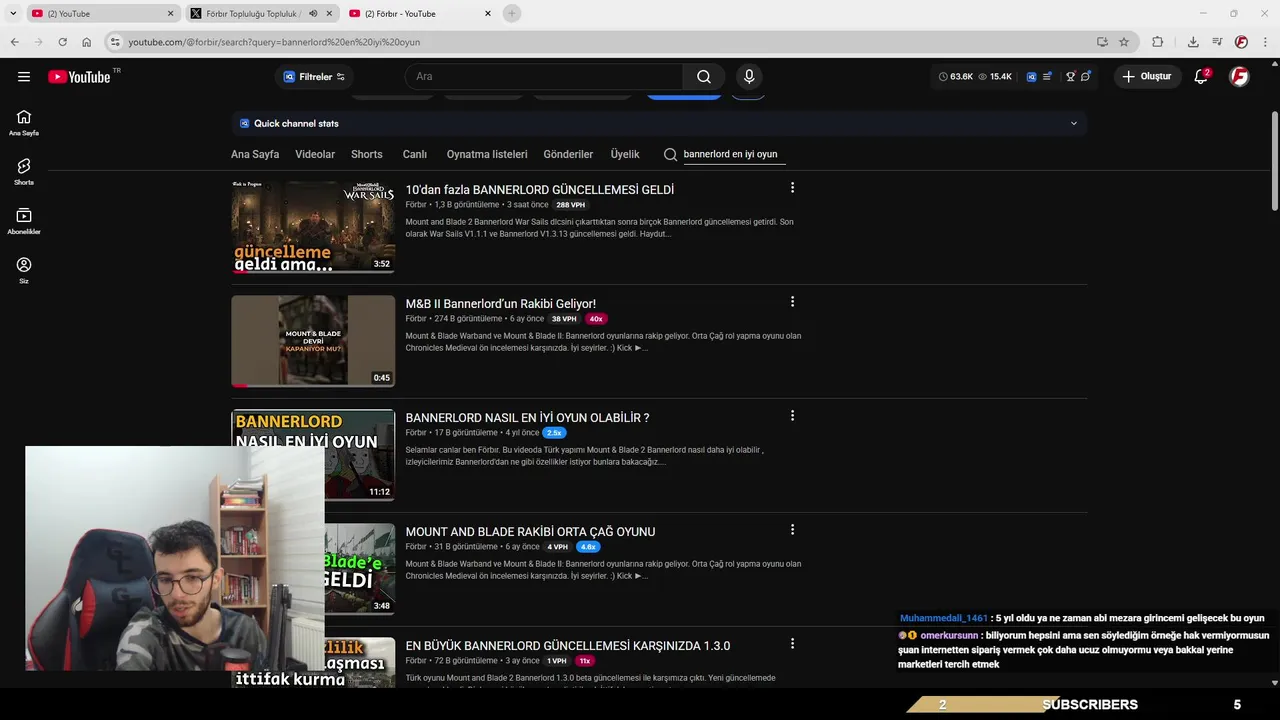Open browser extensions puzzle icon

point(1157,42)
